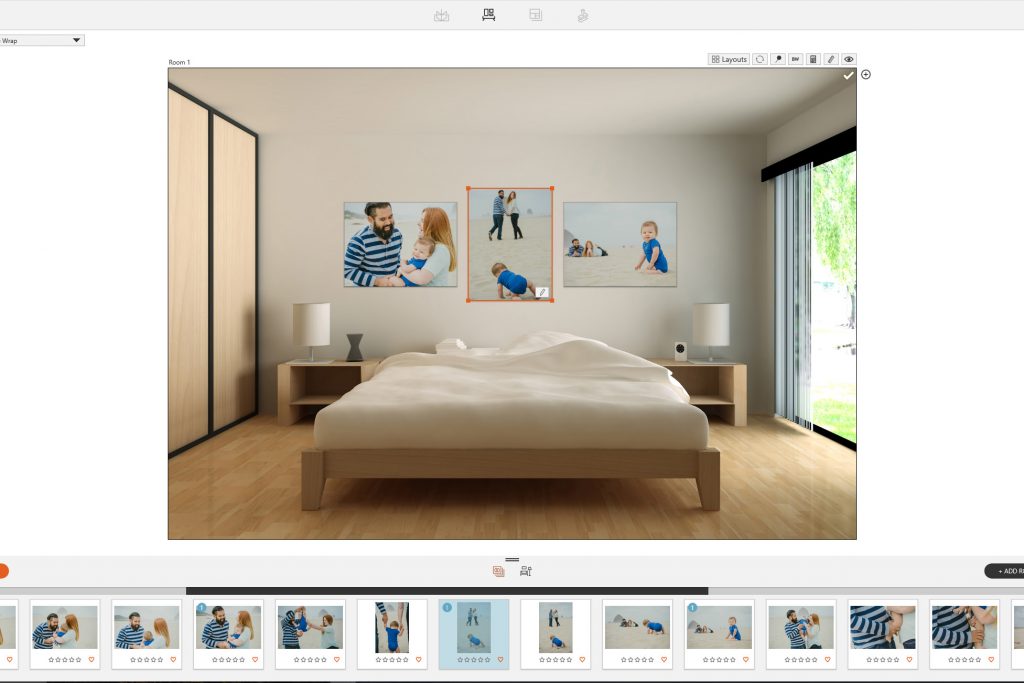The width and height of the screenshot is (1024, 683).
Task: Click the white checkmark on the room image
Action: (848, 76)
